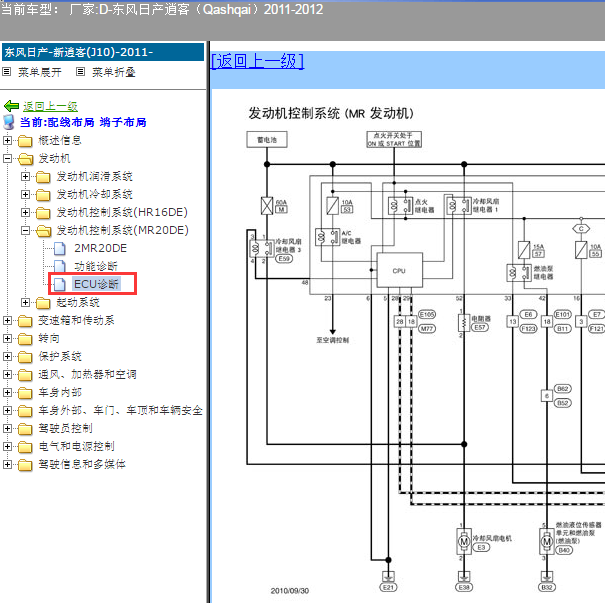This screenshot has height=603, width=605.
Task: Click the 发动机润滑系统 folder icon
Action: click(x=43, y=177)
